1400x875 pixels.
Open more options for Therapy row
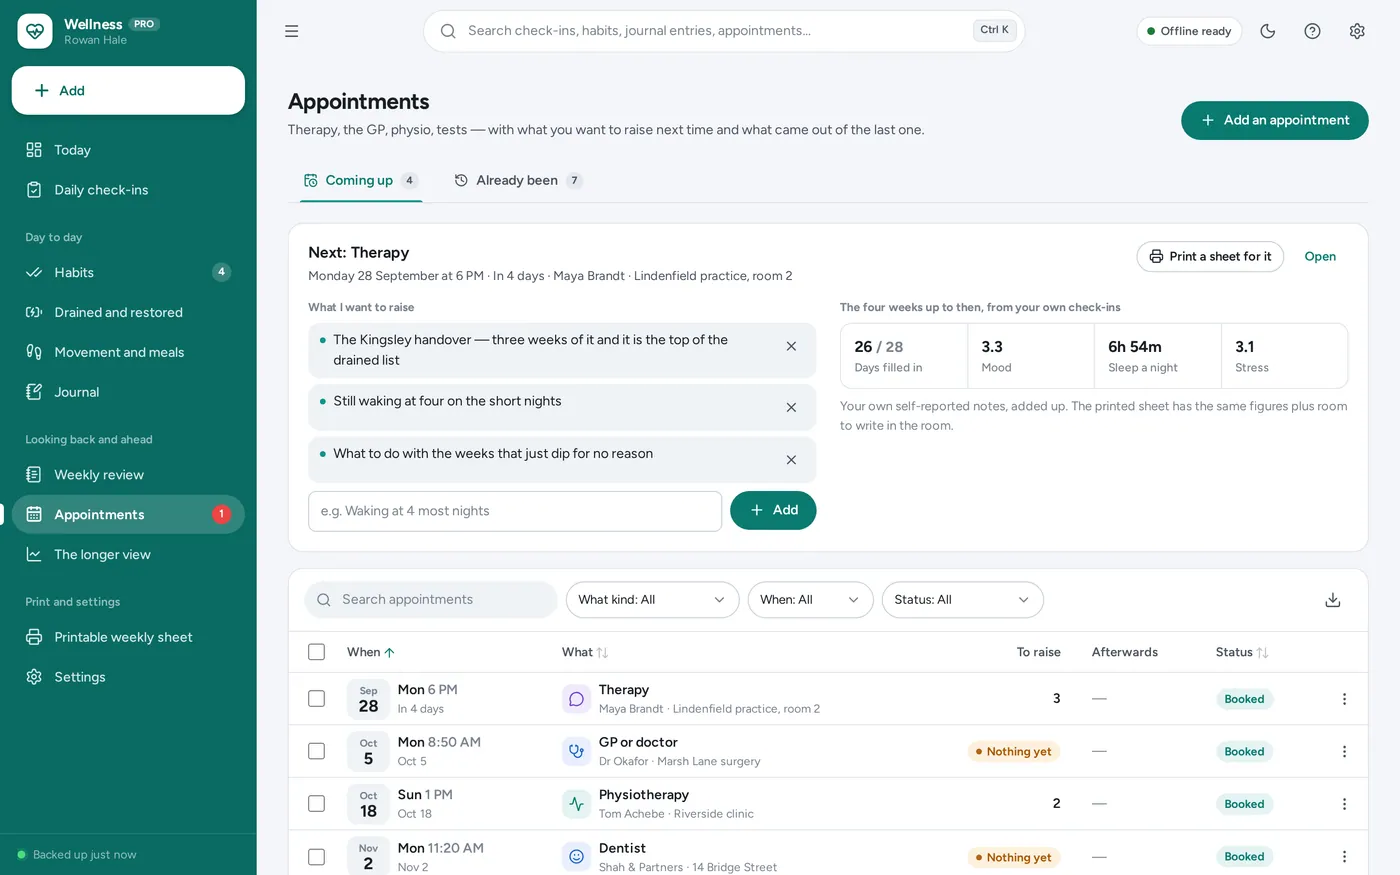point(1344,699)
